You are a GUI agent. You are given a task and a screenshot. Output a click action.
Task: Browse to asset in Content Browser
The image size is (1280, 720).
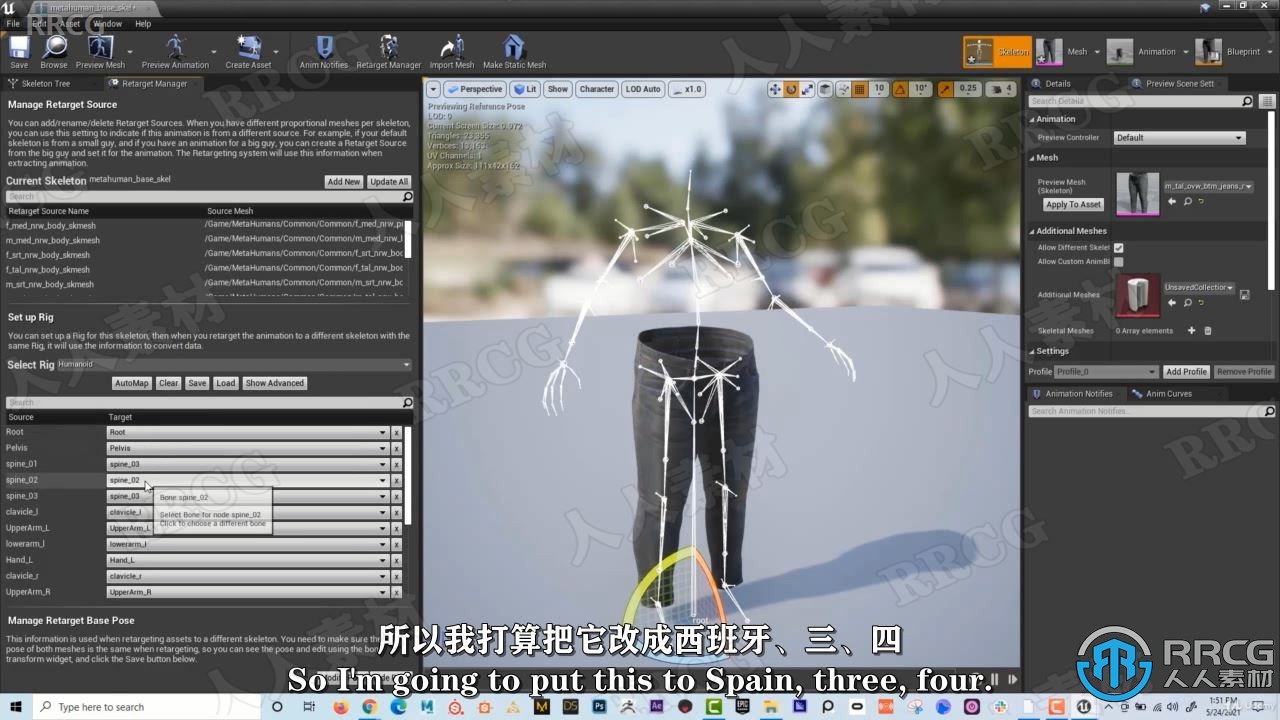(54, 52)
